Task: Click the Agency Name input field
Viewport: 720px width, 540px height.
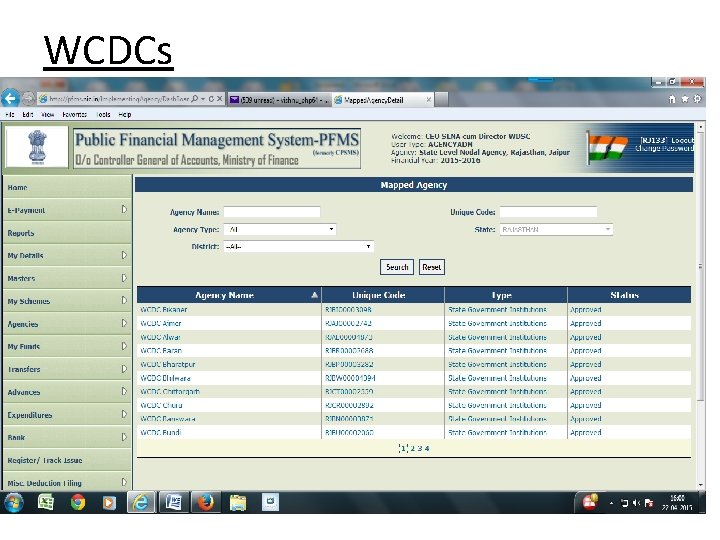Action: tap(272, 212)
